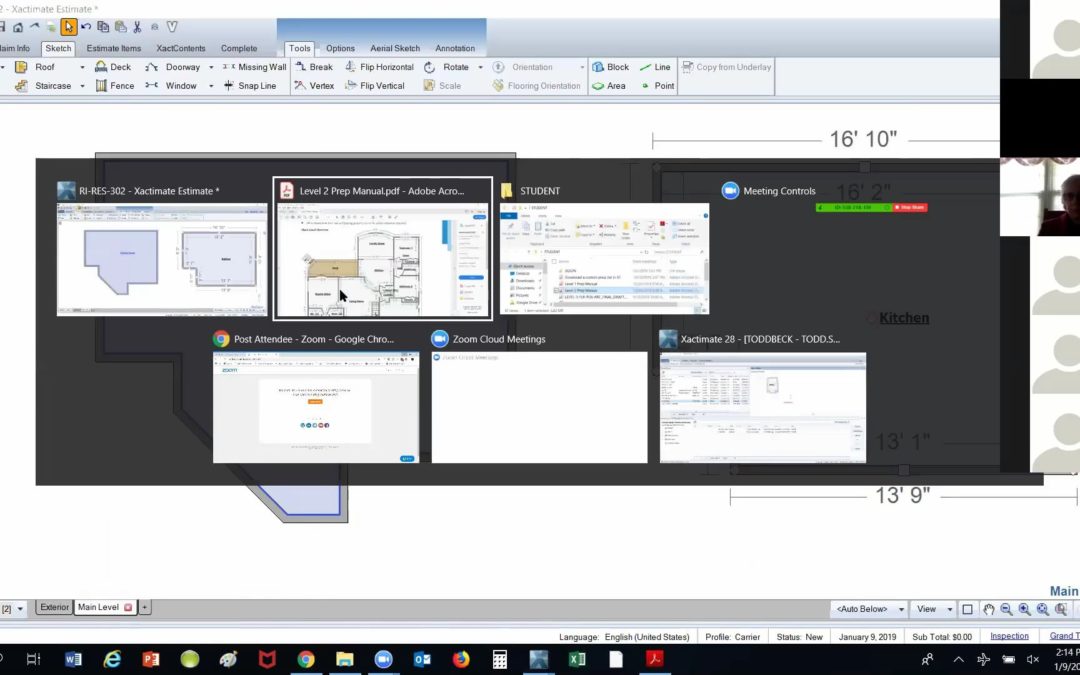Click the Undo arrow in quick toolbar

click(86, 27)
